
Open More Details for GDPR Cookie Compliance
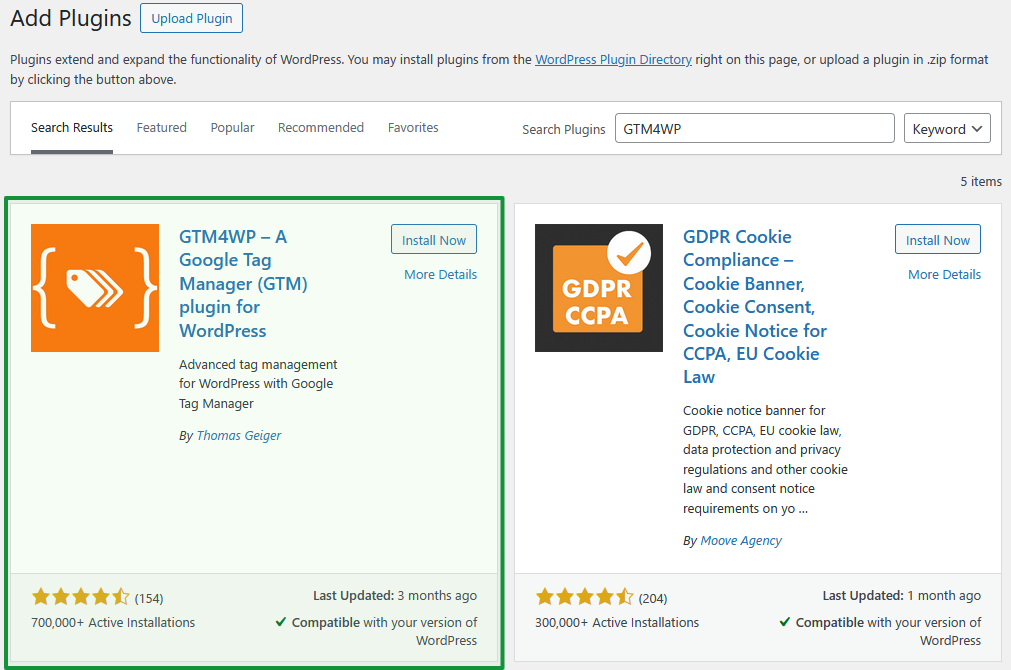[x=944, y=275]
